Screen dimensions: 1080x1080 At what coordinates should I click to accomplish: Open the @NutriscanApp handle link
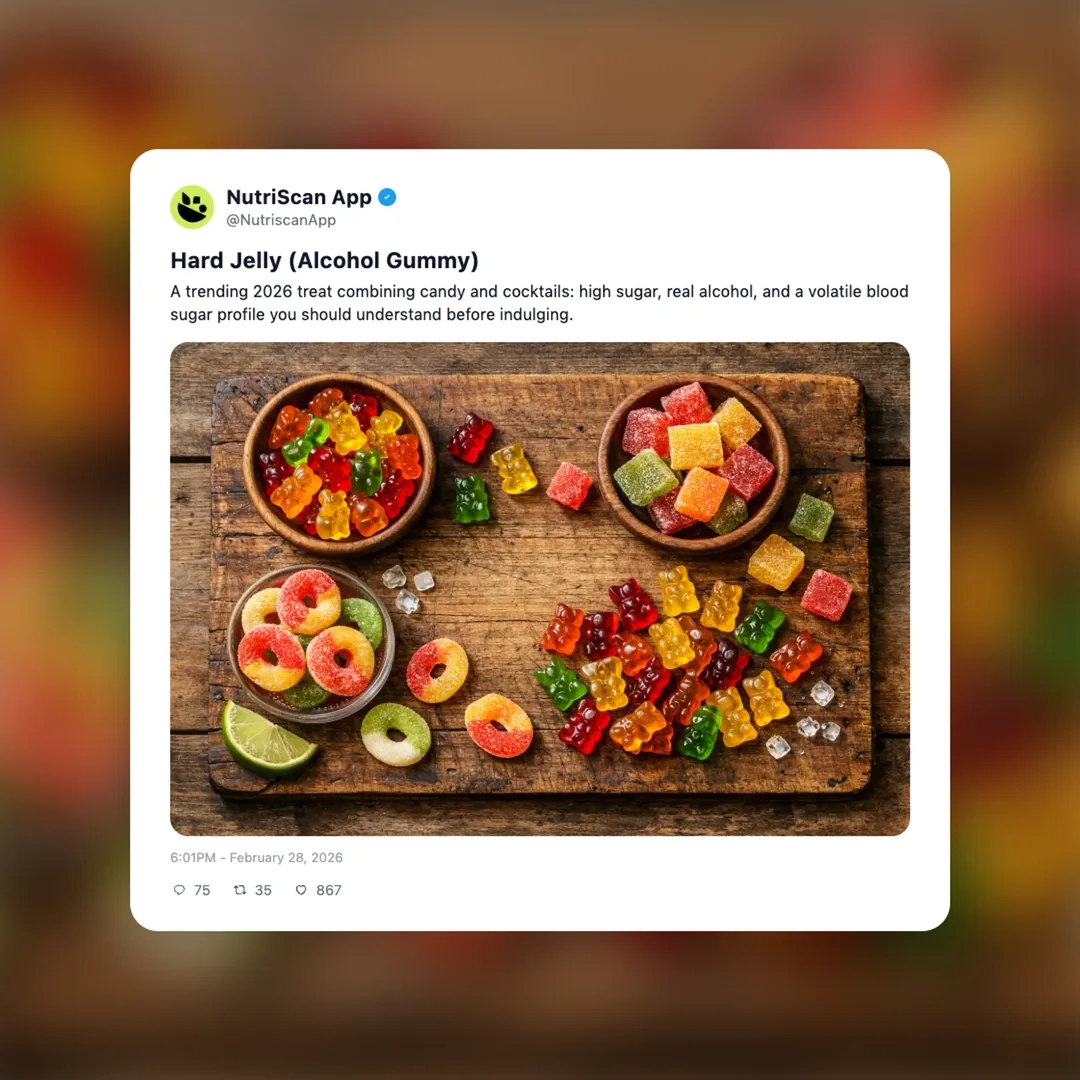(x=281, y=220)
